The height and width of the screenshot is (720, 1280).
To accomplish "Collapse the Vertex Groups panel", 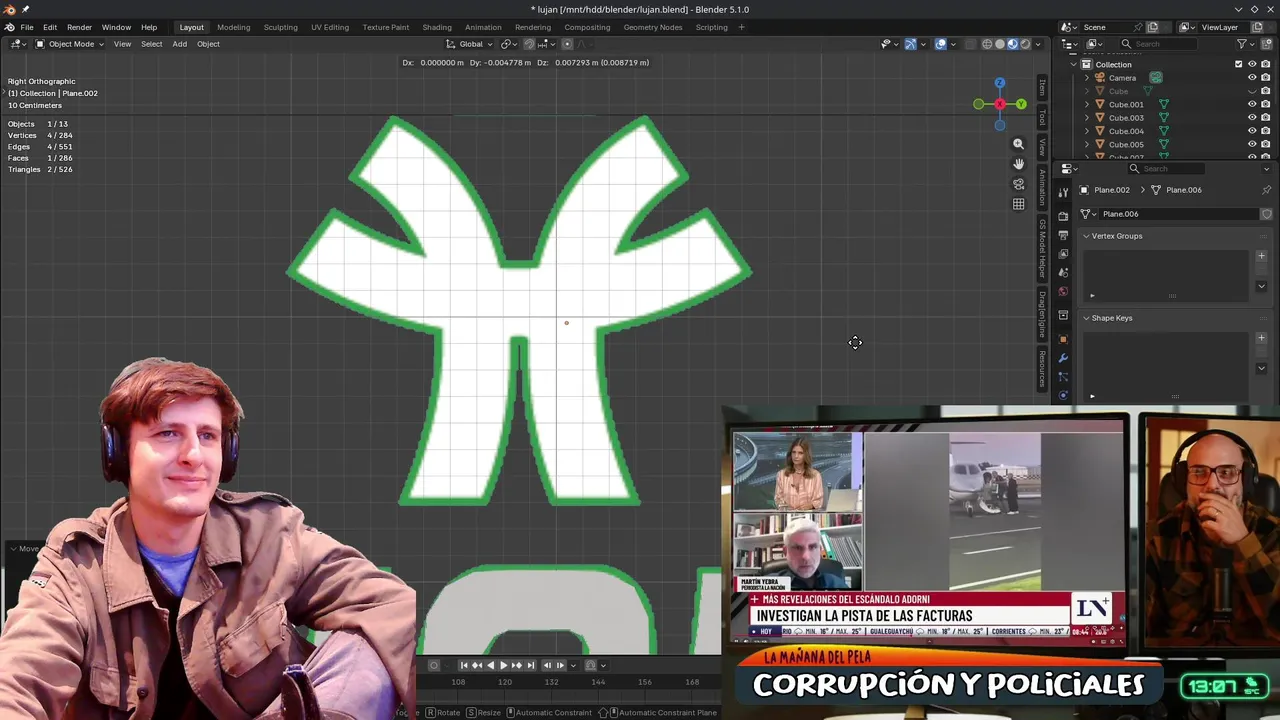I will (x=1086, y=236).
